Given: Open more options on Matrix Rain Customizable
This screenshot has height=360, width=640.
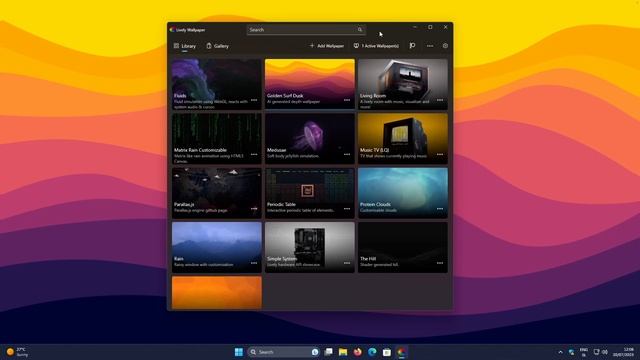Looking at the screenshot, I should click(254, 154).
